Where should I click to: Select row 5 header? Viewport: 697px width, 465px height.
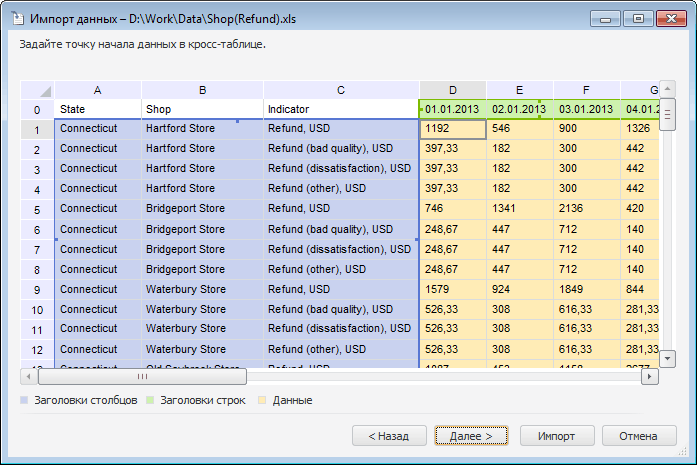tap(38, 209)
